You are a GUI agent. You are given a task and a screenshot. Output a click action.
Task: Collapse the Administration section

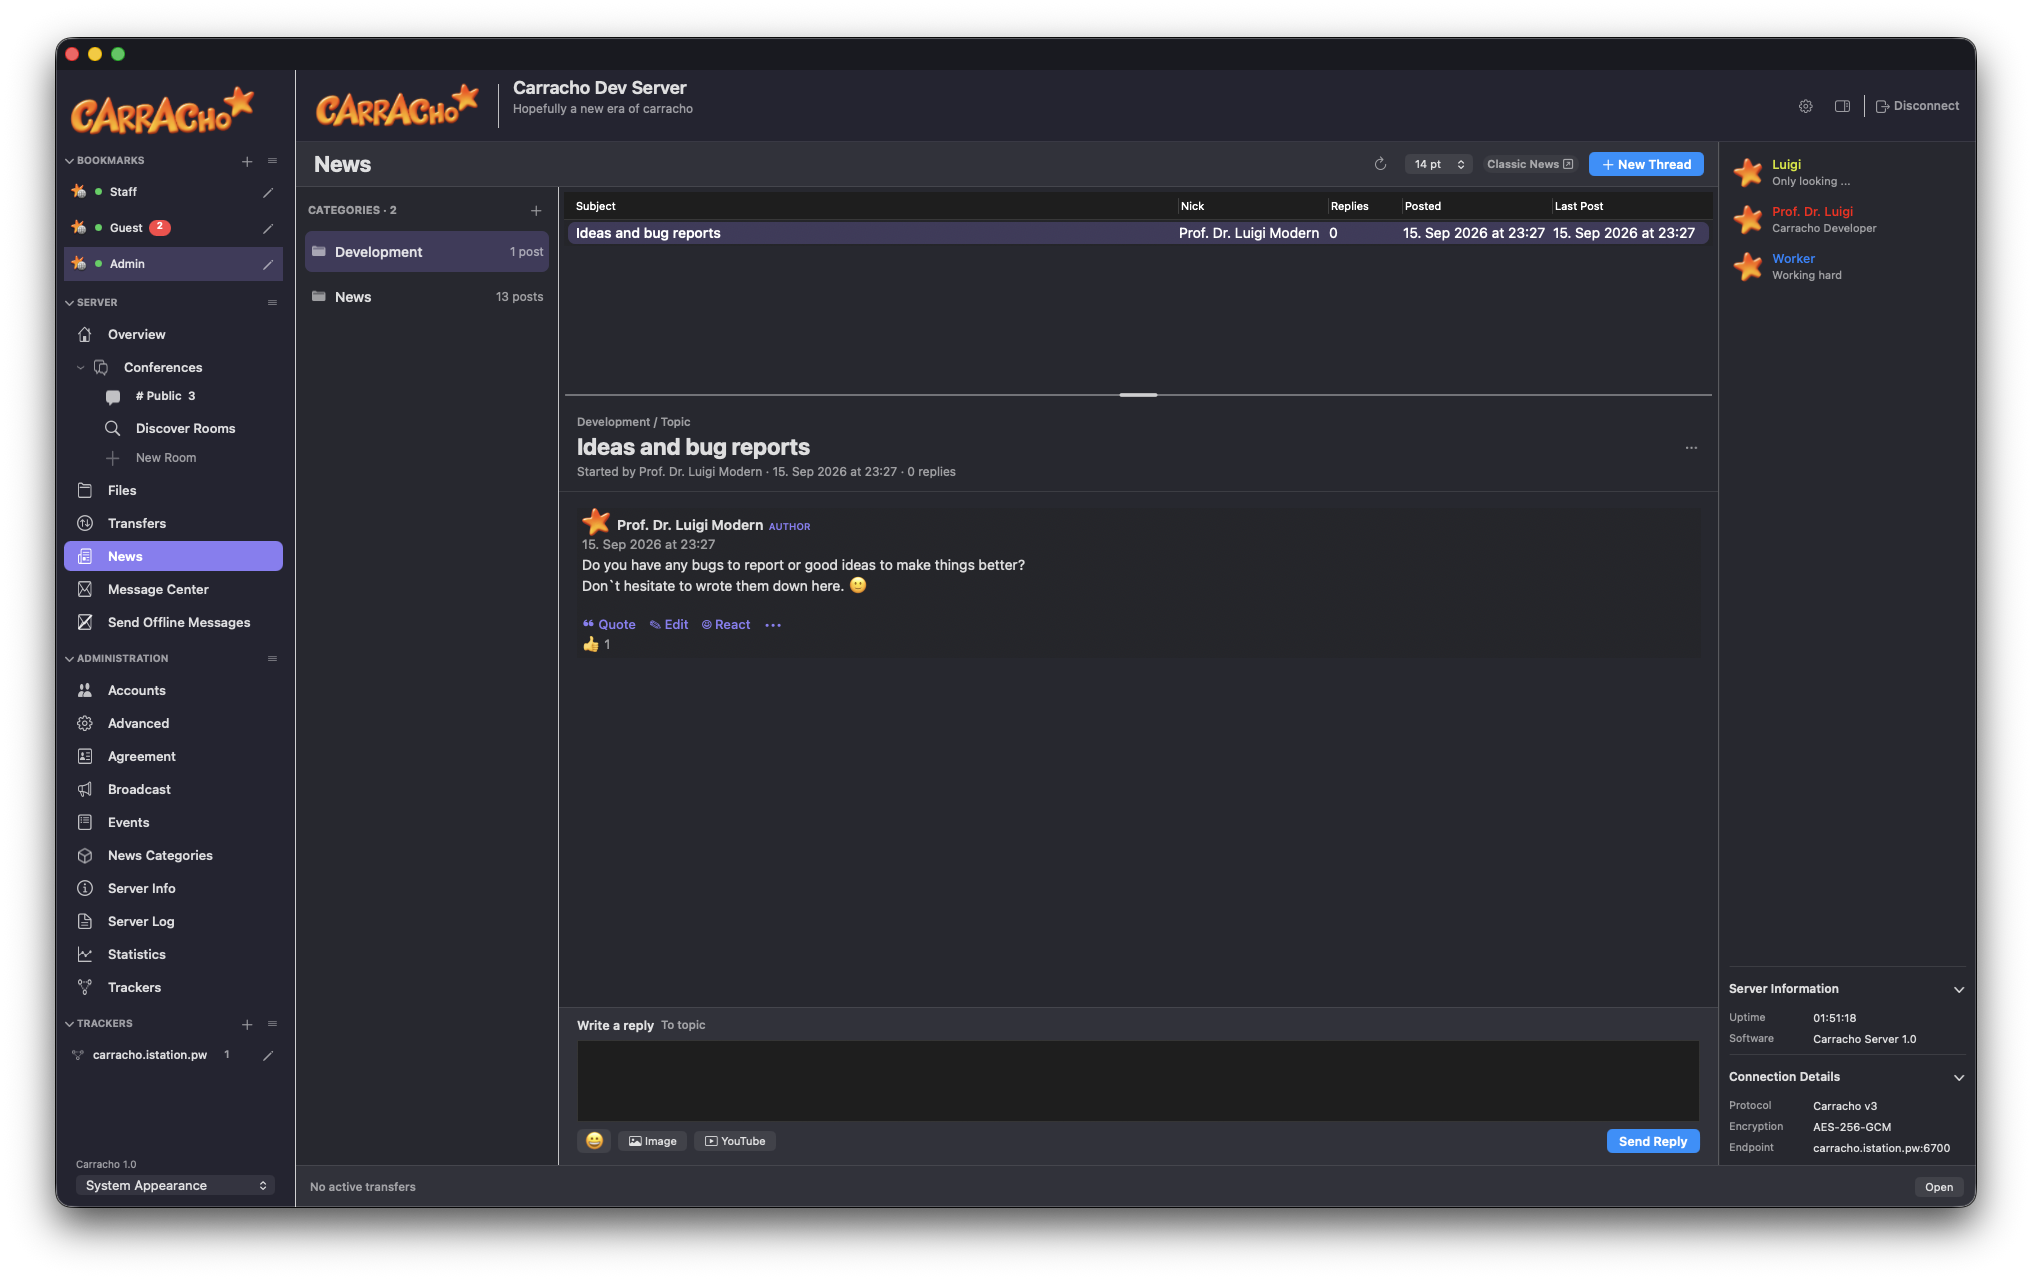tap(69, 659)
